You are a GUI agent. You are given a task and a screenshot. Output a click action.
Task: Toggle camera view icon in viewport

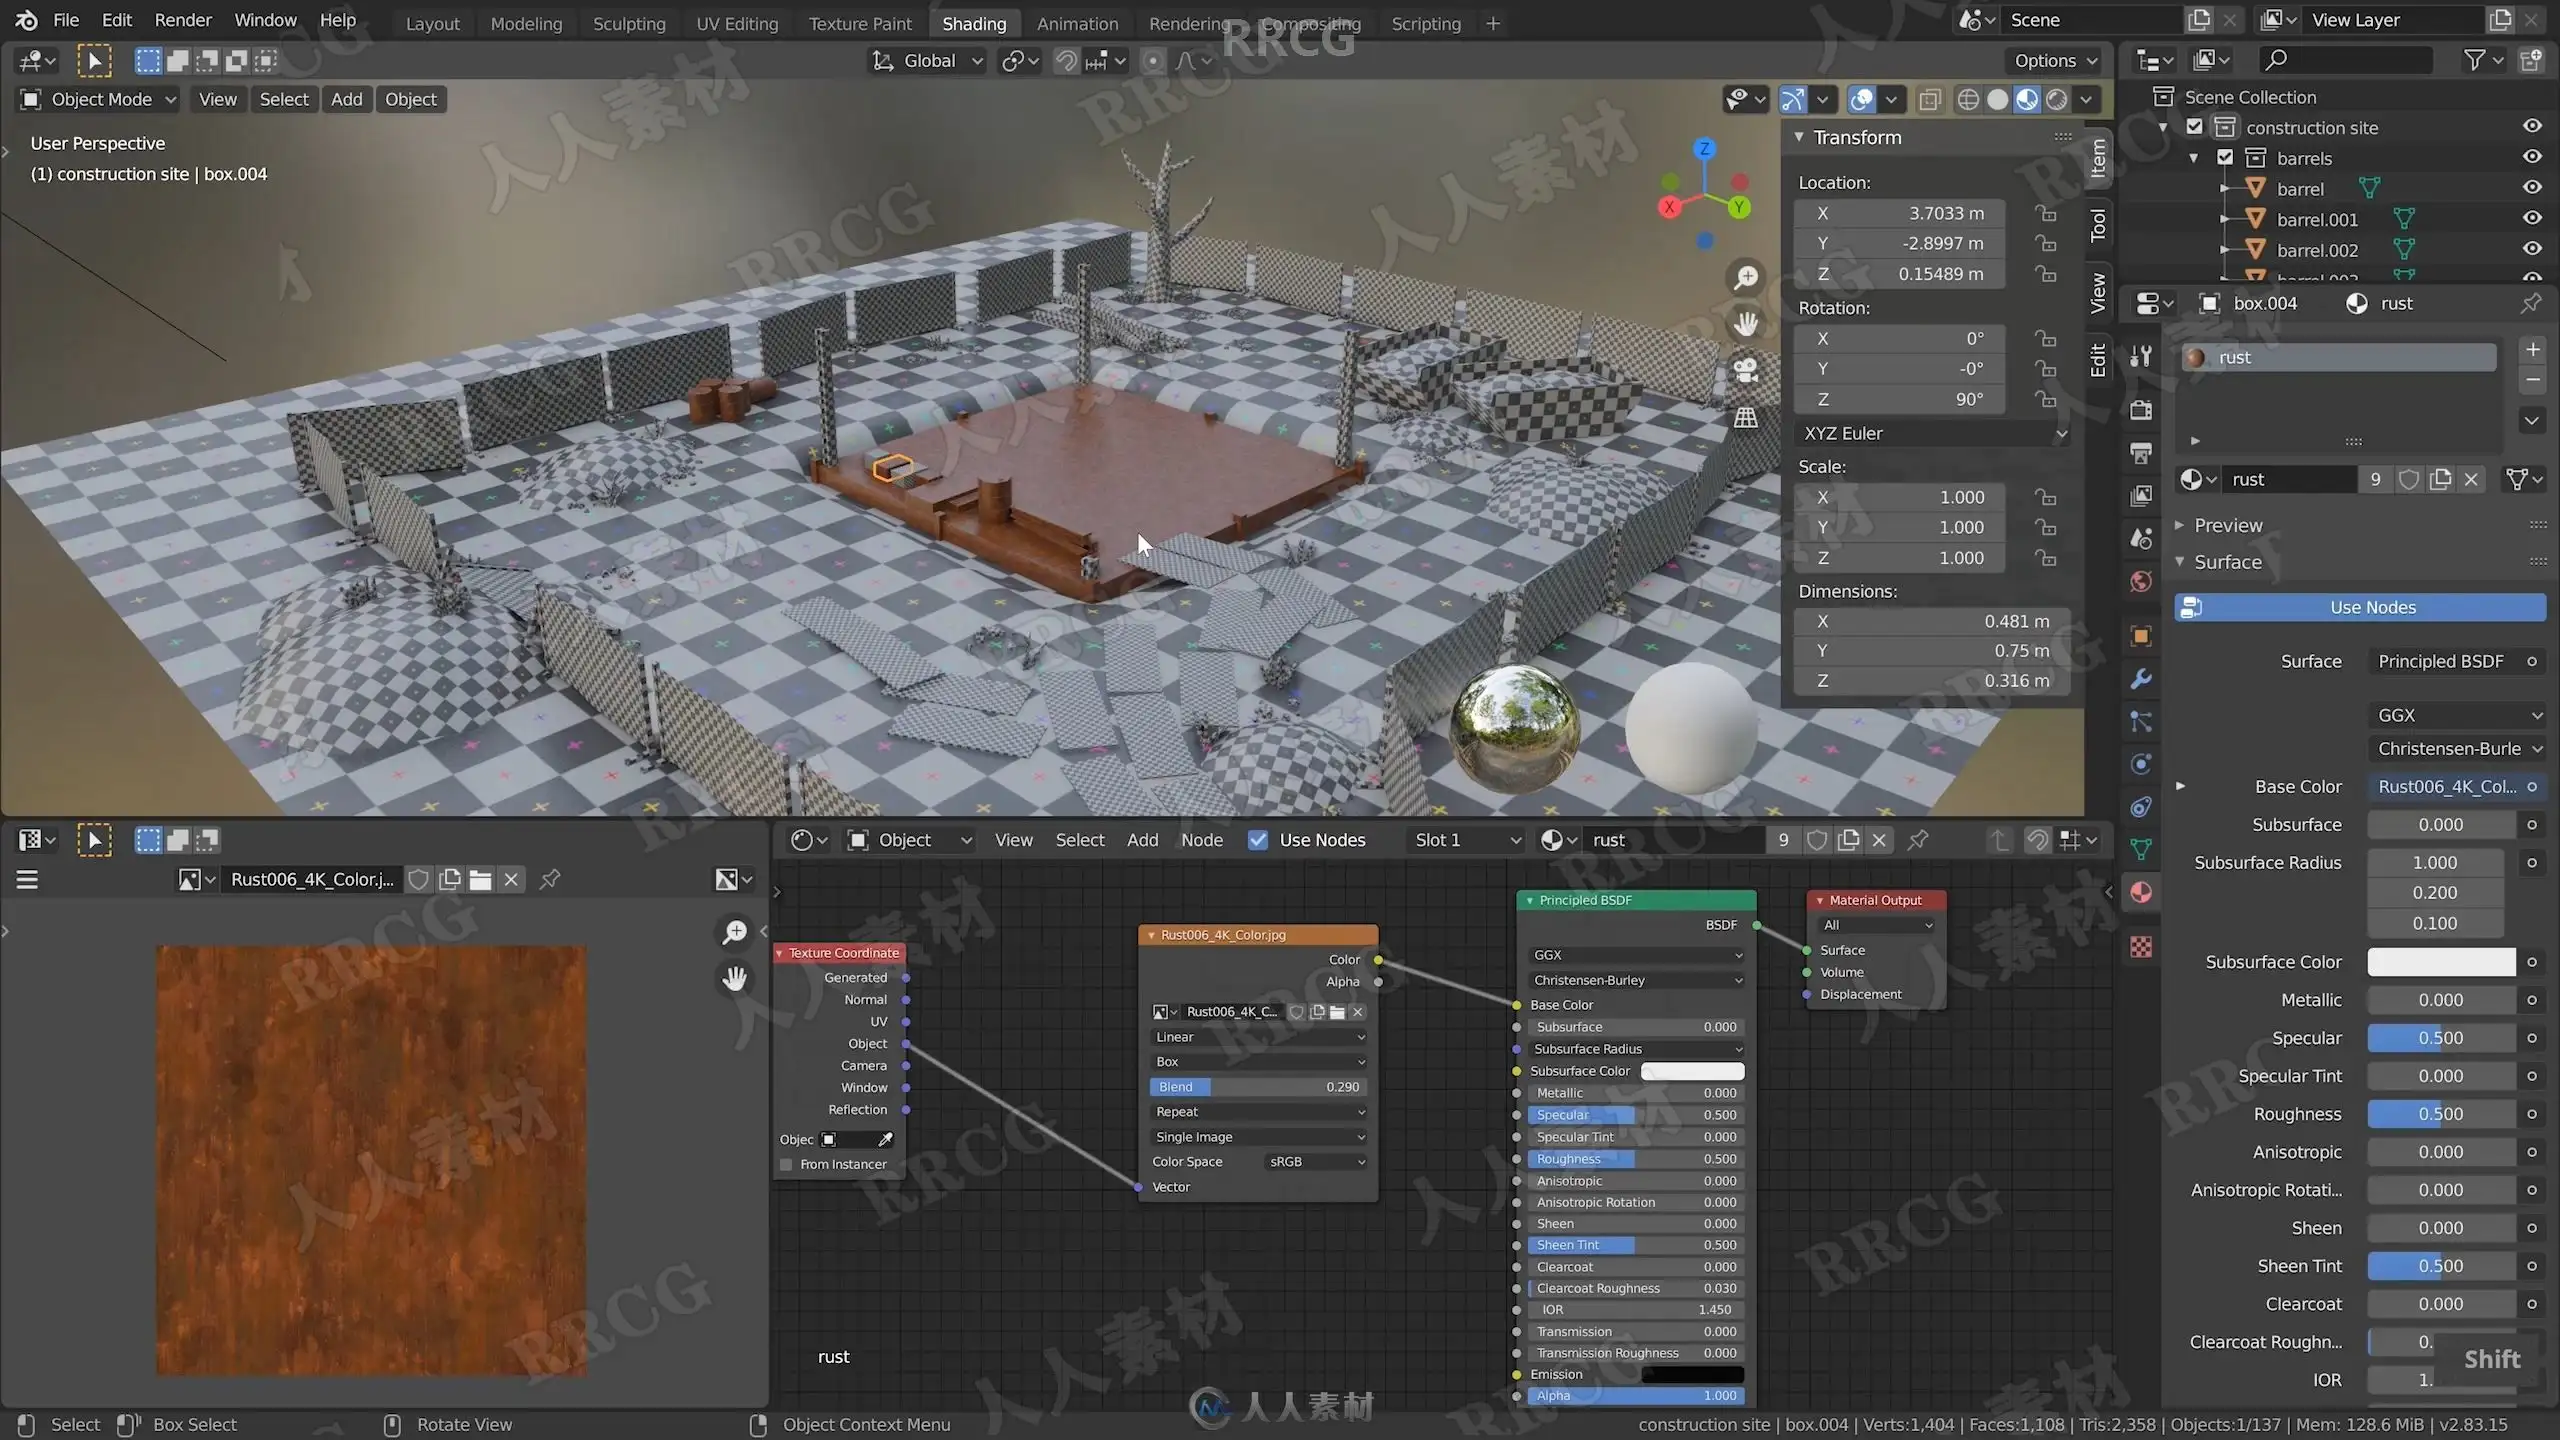1746,371
